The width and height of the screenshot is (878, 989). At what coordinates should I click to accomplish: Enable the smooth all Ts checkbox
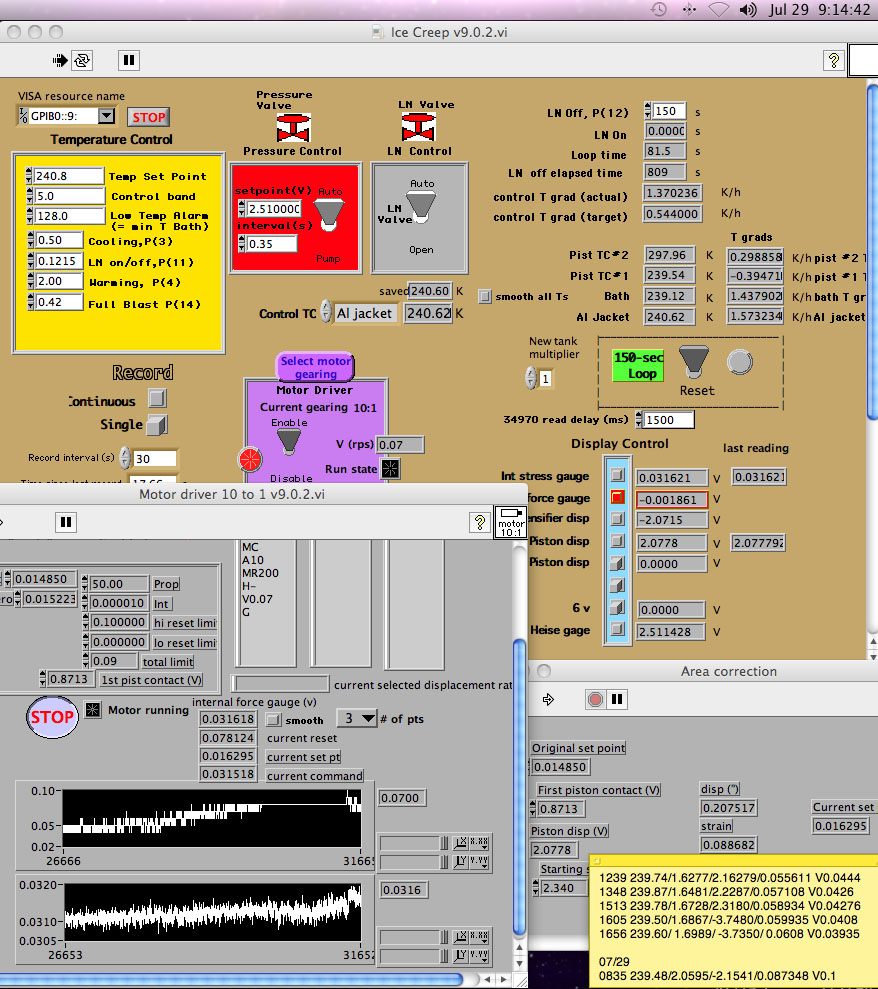(x=486, y=296)
